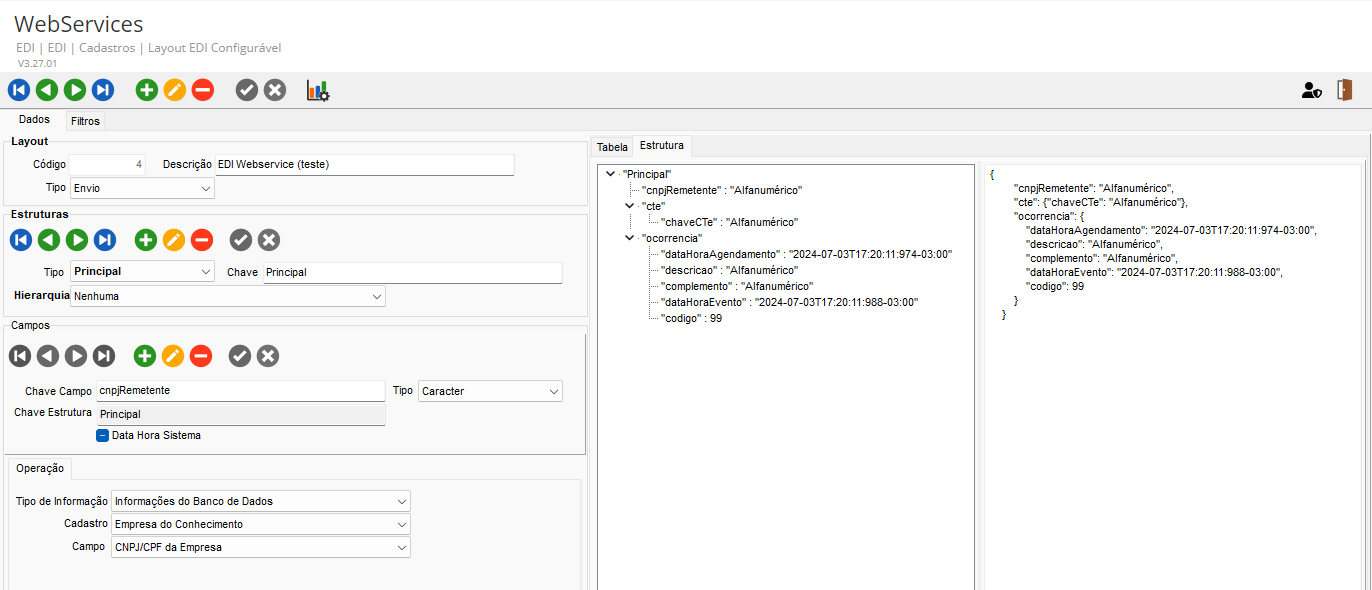The image size is (1372, 590).
Task: Click "cte" line in JSON preview
Action: (x=1100, y=202)
